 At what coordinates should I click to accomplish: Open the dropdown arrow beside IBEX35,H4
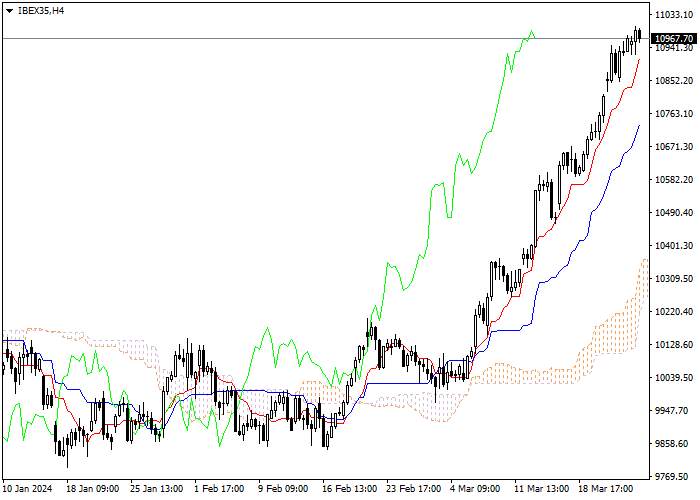(9, 11)
